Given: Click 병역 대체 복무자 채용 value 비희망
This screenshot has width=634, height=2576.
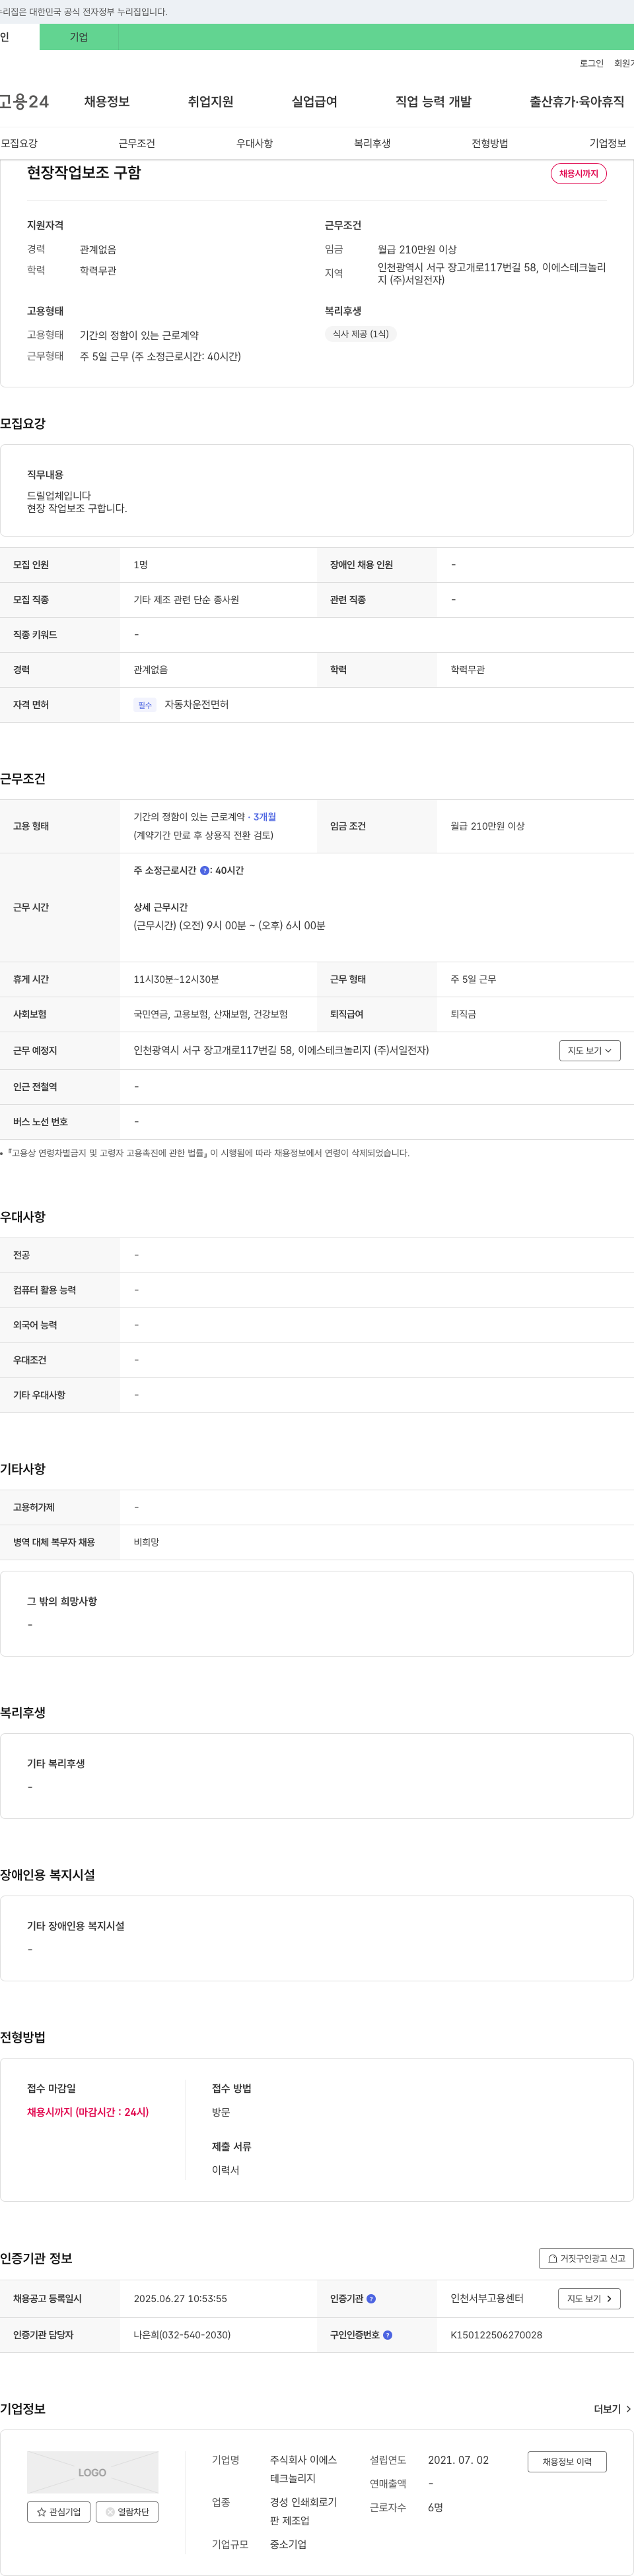Looking at the screenshot, I should 146,1543.
